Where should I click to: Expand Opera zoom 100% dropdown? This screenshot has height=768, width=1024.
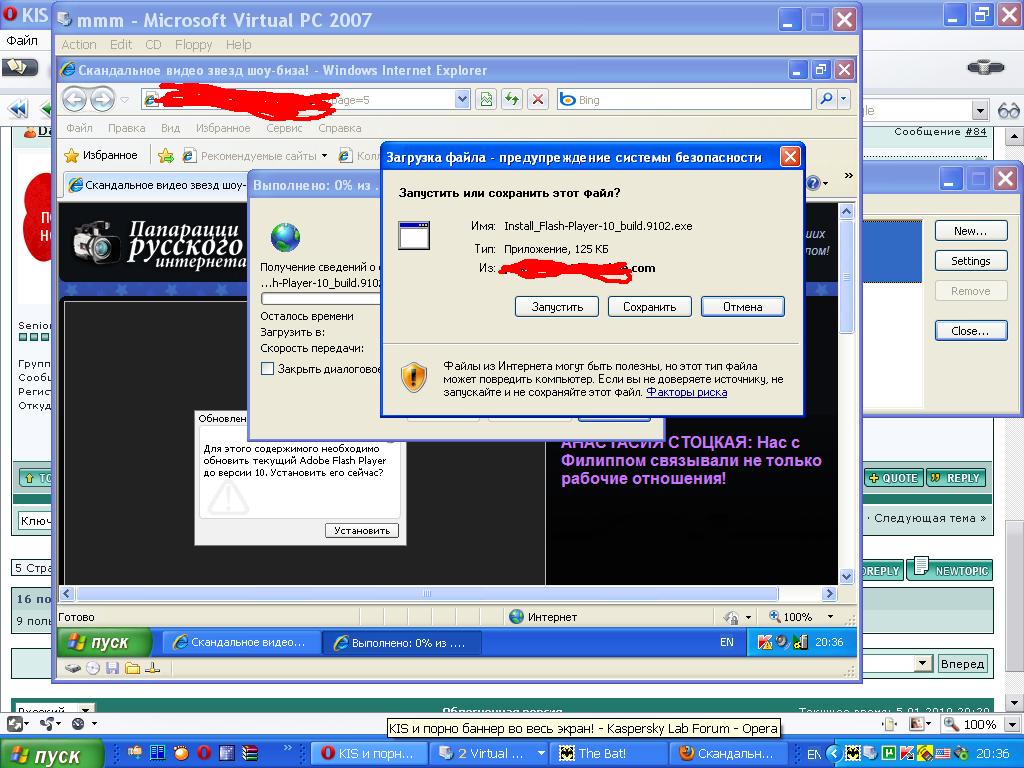(x=1013, y=724)
